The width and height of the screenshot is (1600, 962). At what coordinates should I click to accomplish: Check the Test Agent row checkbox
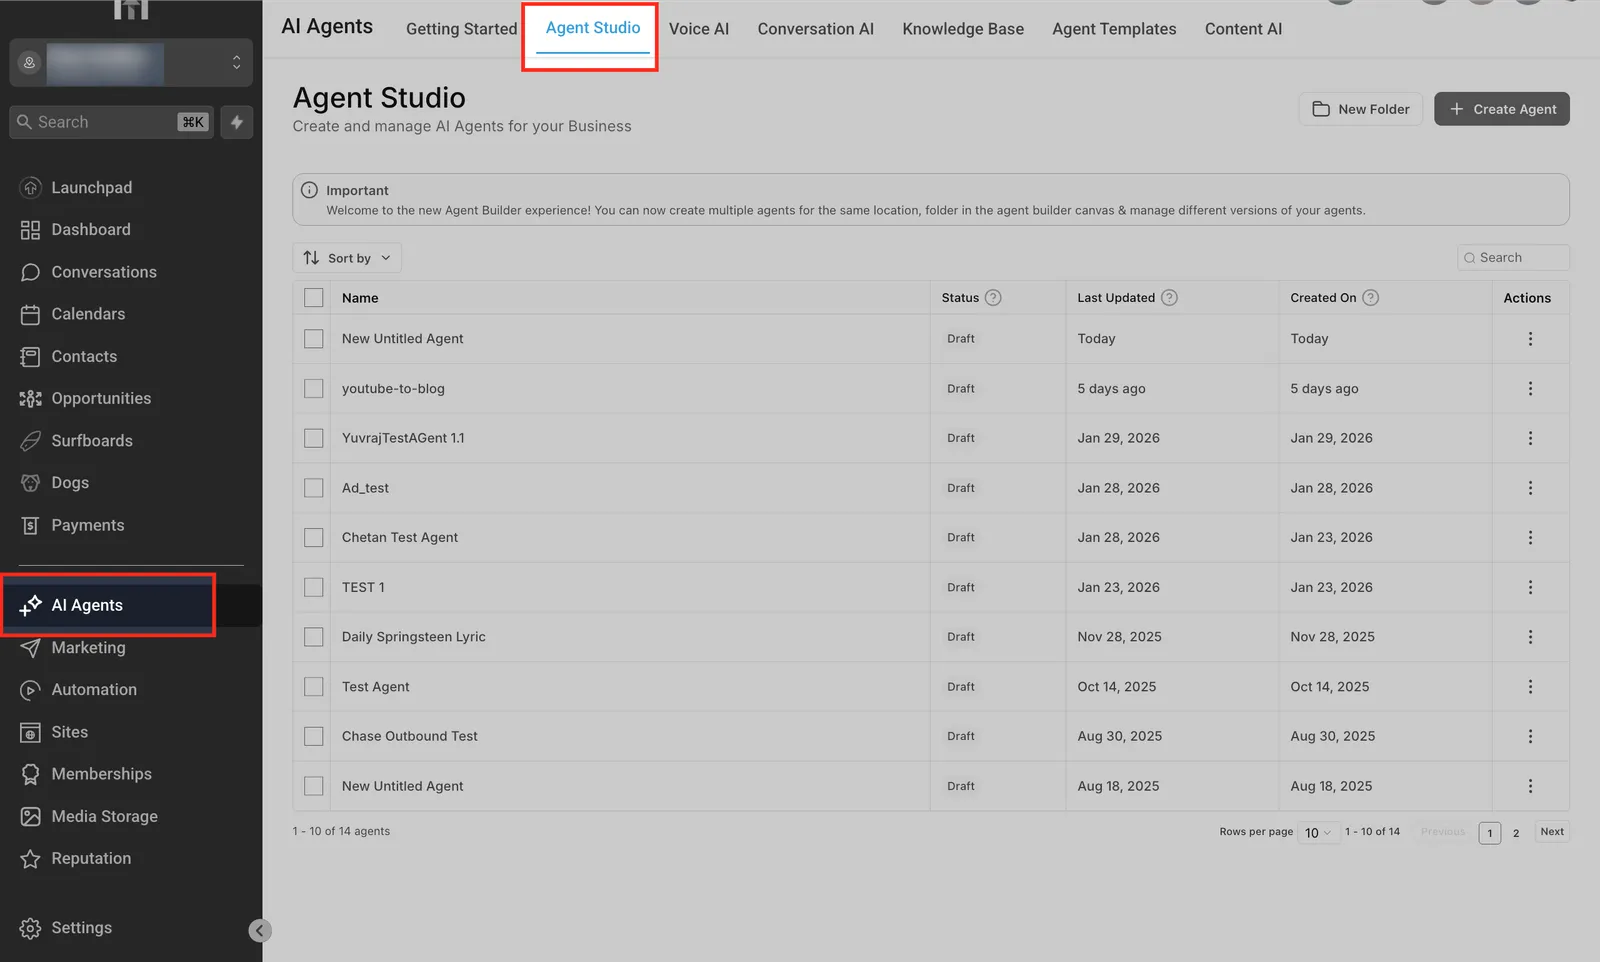click(314, 687)
